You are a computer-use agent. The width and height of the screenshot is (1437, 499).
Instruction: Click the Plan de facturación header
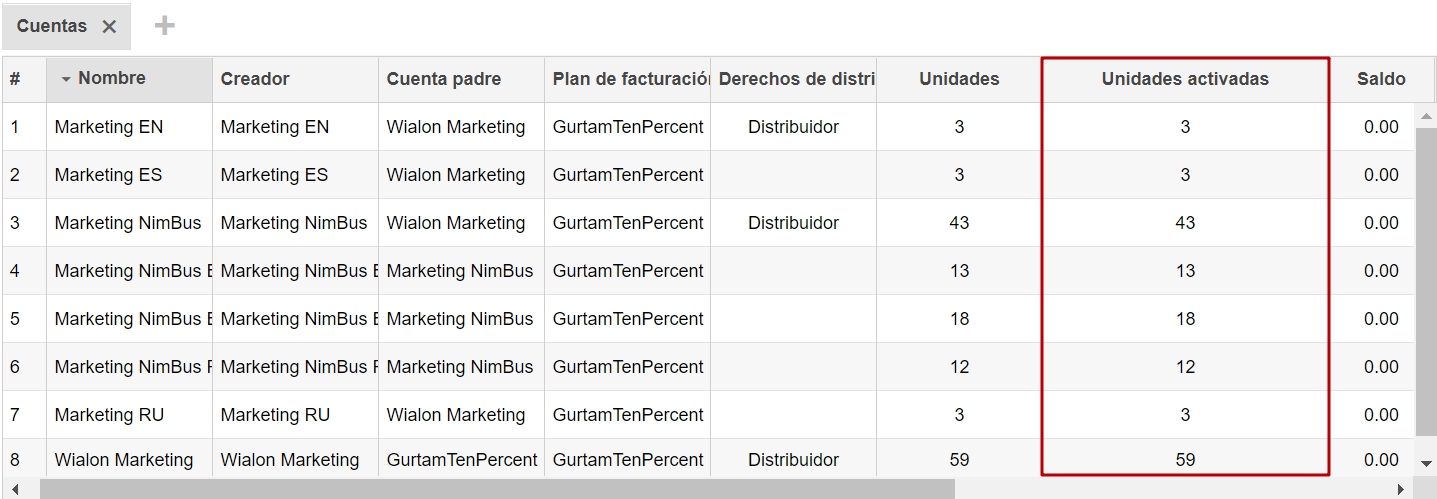628,79
